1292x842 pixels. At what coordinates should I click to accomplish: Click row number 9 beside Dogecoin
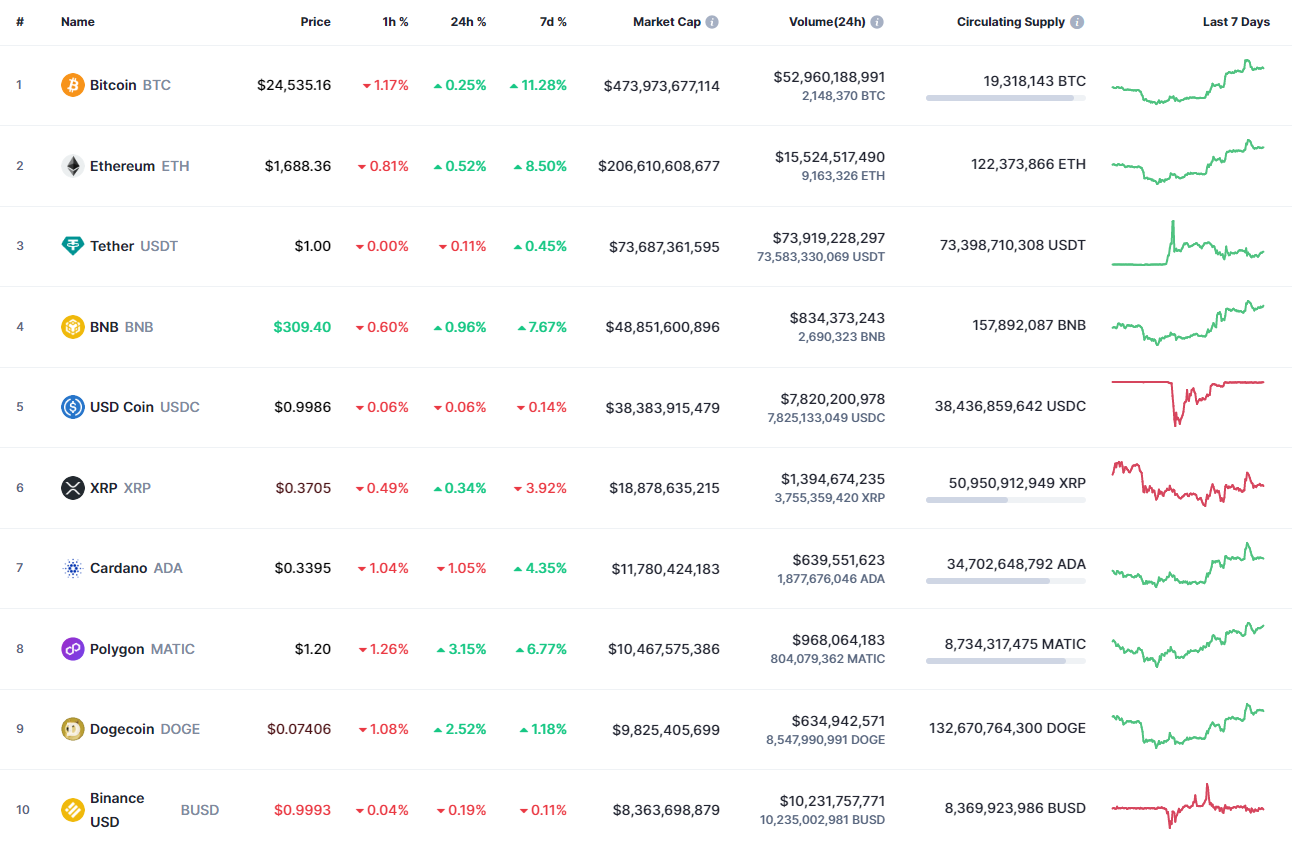[x=19, y=729]
